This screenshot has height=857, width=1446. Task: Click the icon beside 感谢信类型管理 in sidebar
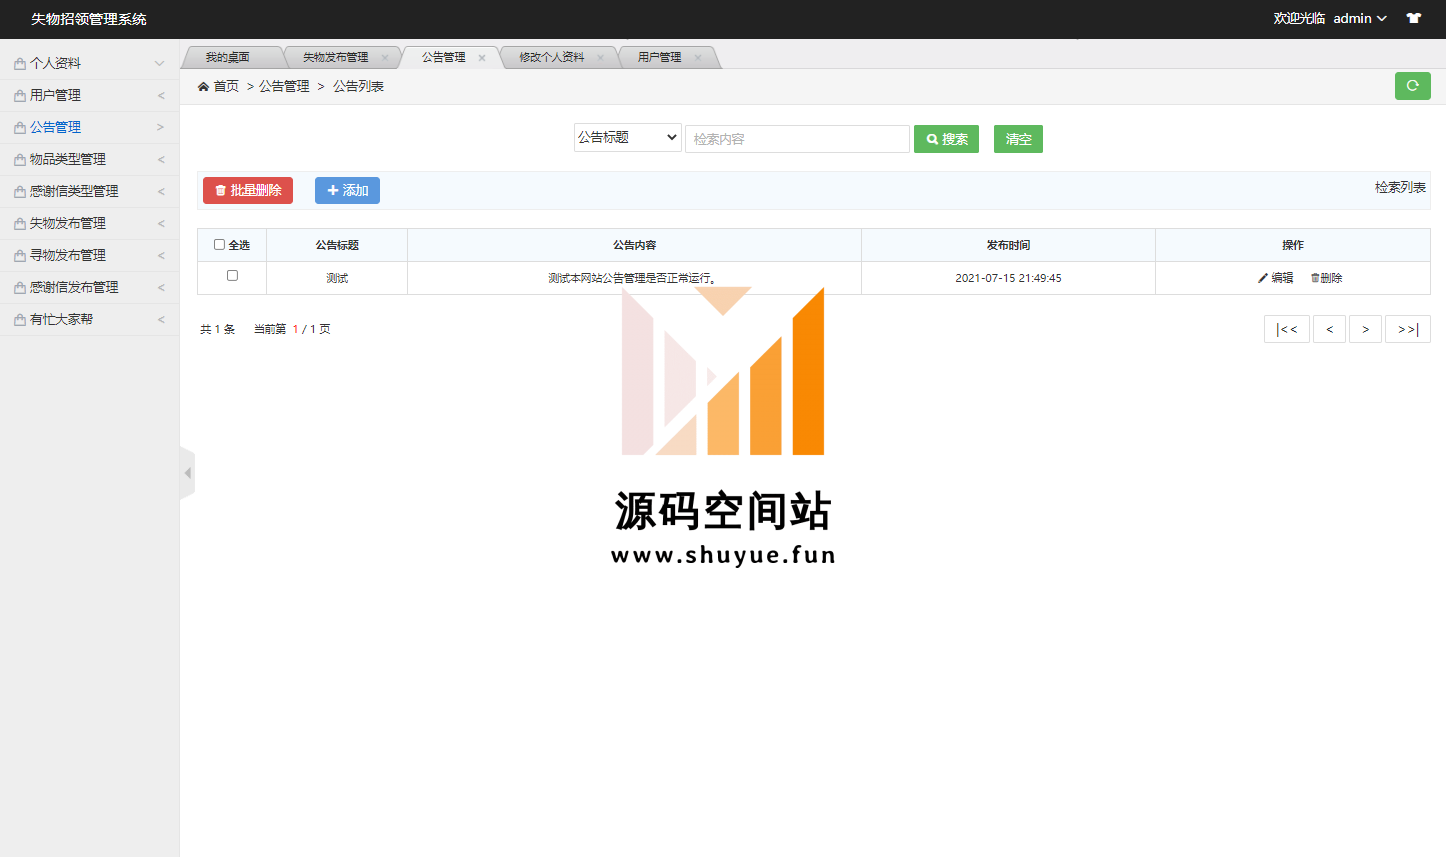coord(20,192)
